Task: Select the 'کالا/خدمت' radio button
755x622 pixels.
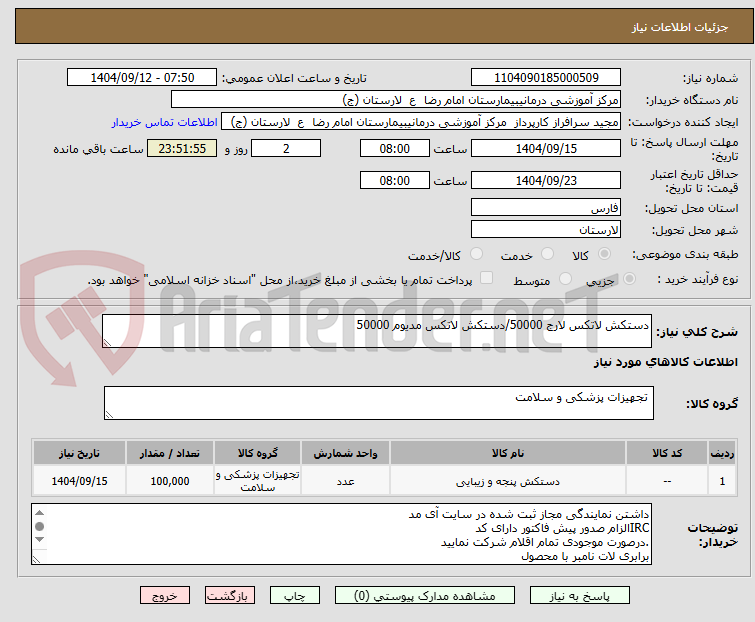Action: 476,254
